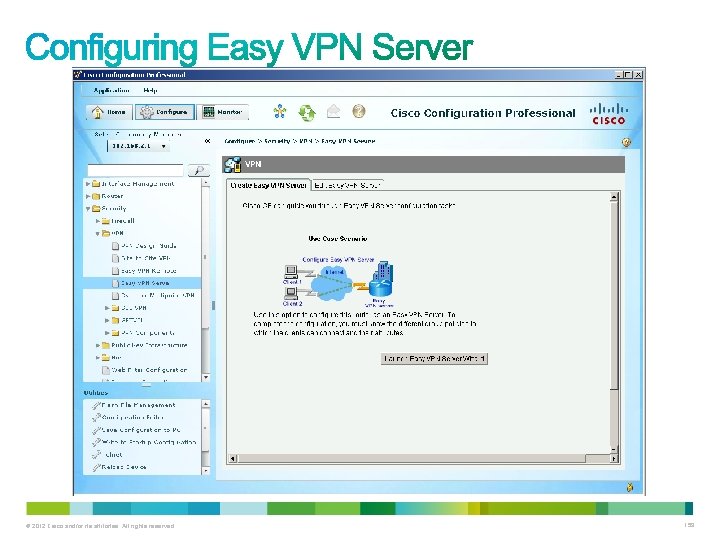Expand the Public Key Infrastructure folder

[x=98, y=345]
